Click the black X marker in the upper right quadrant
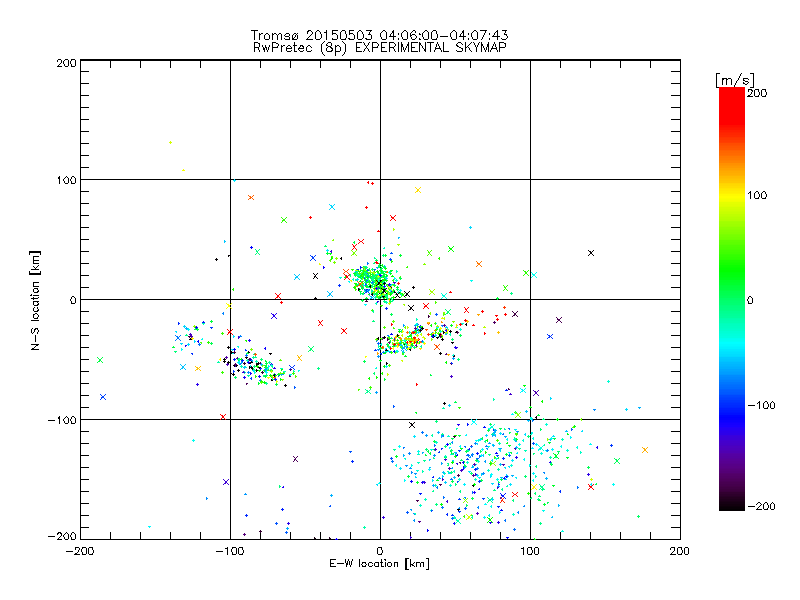This screenshot has height=600, width=800. coord(591,253)
